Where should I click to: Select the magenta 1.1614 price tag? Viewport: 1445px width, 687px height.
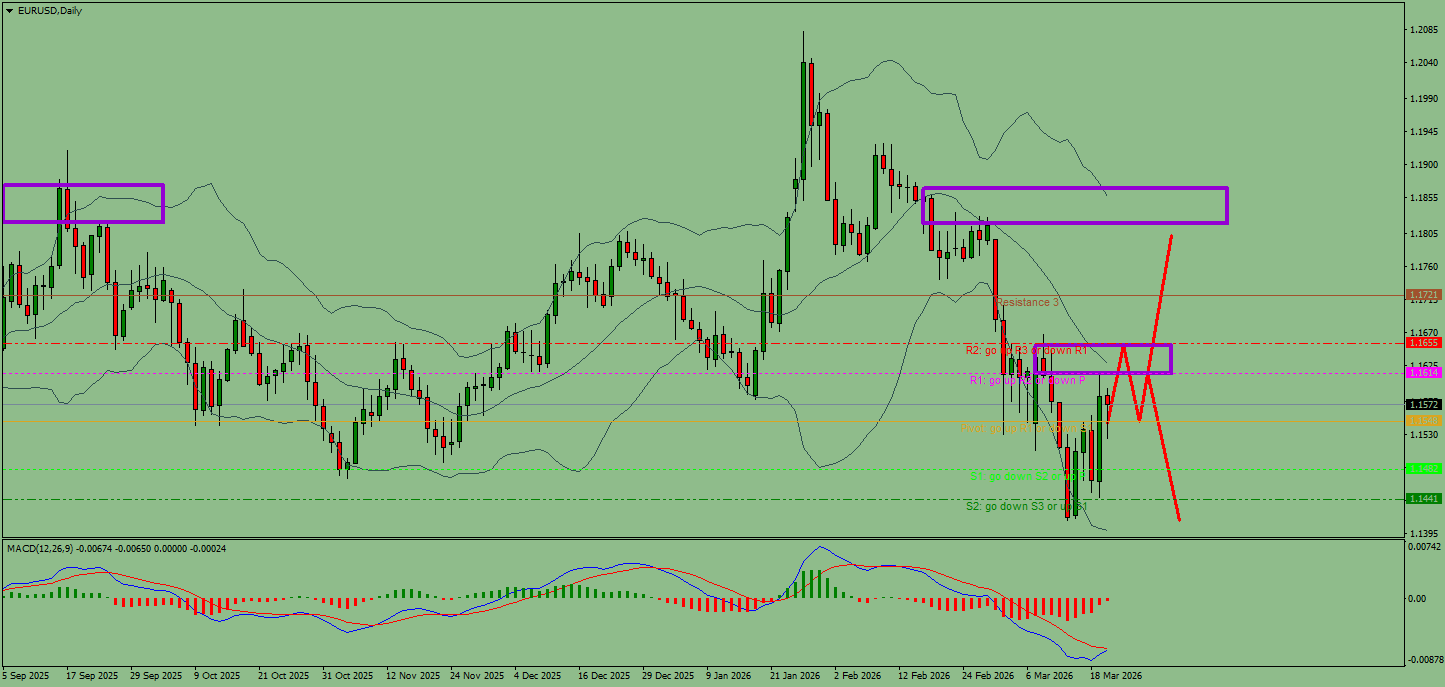point(1423,372)
